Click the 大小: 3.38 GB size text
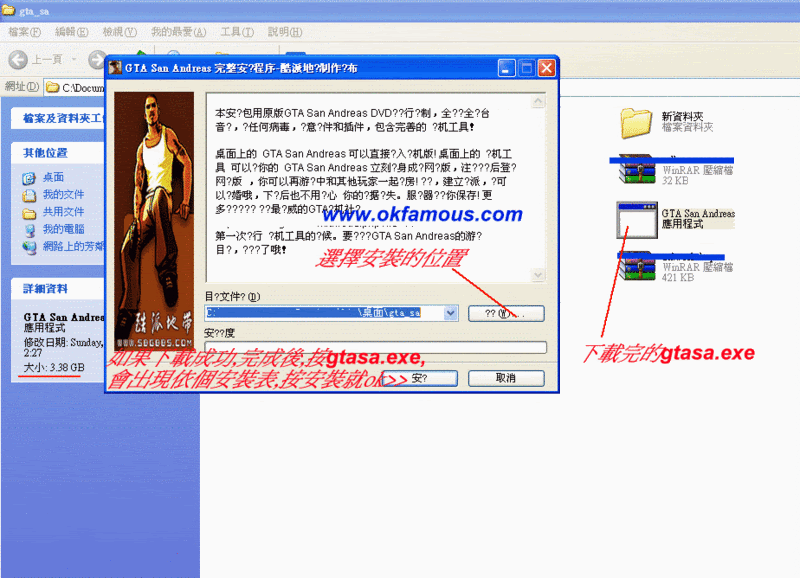The image size is (800, 578). coord(54,367)
